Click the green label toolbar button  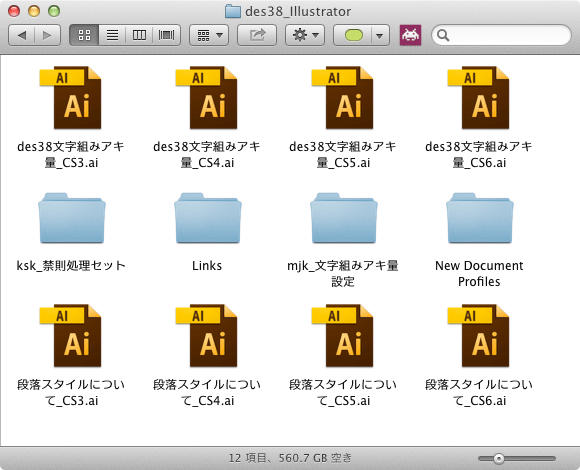(x=353, y=35)
